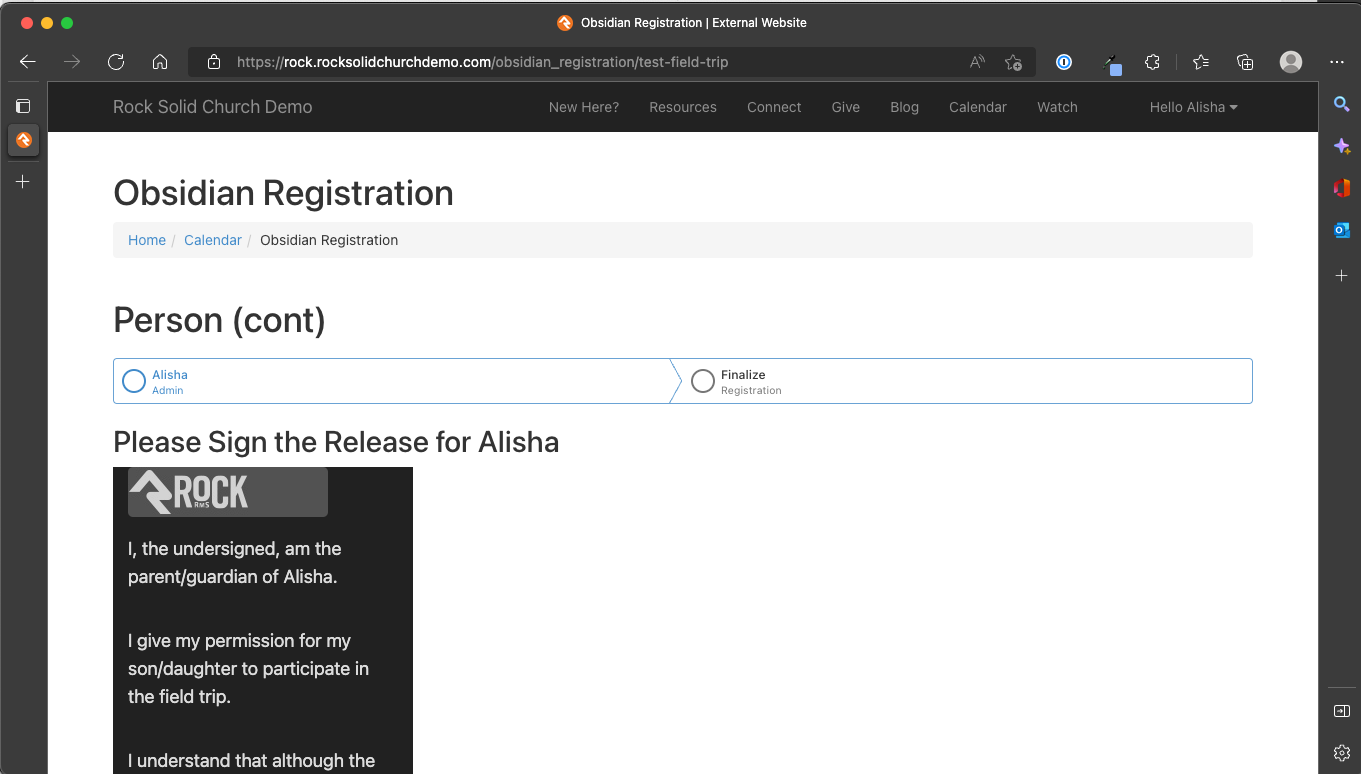Open the browser profile avatar
The image size is (1361, 774).
pos(1291,62)
